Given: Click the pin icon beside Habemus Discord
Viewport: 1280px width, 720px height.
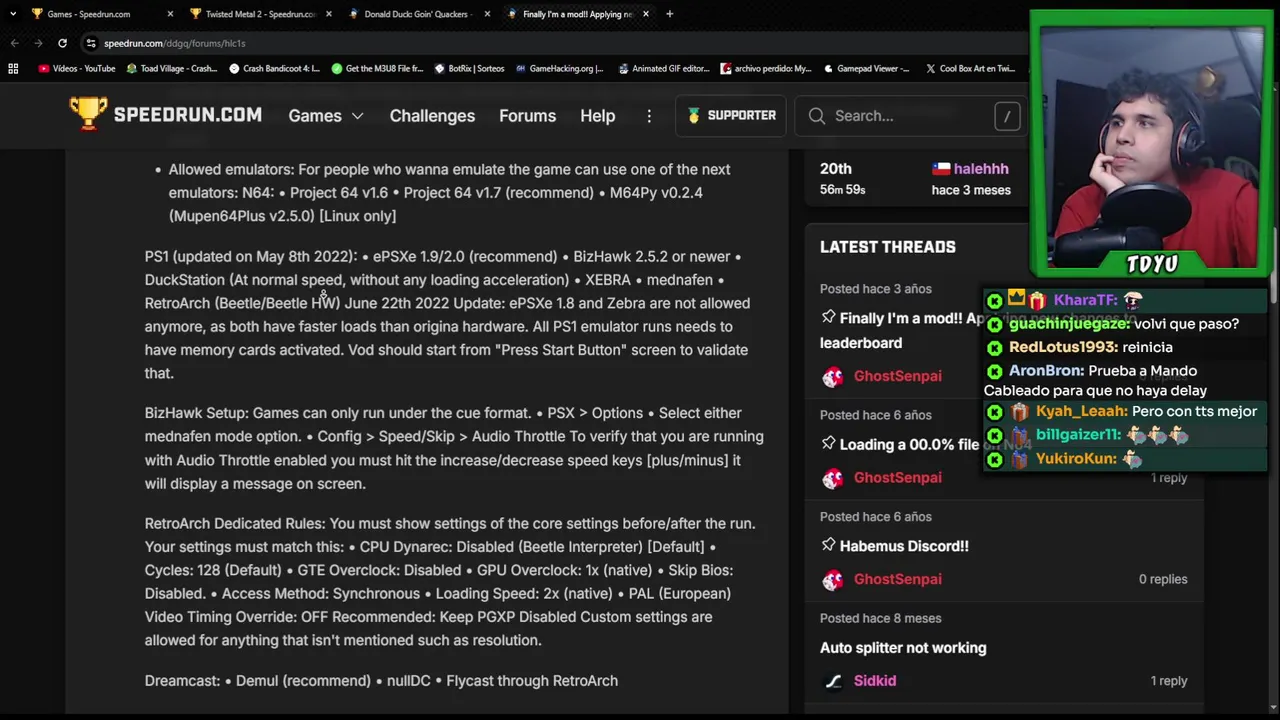Looking at the screenshot, I should pos(828,545).
